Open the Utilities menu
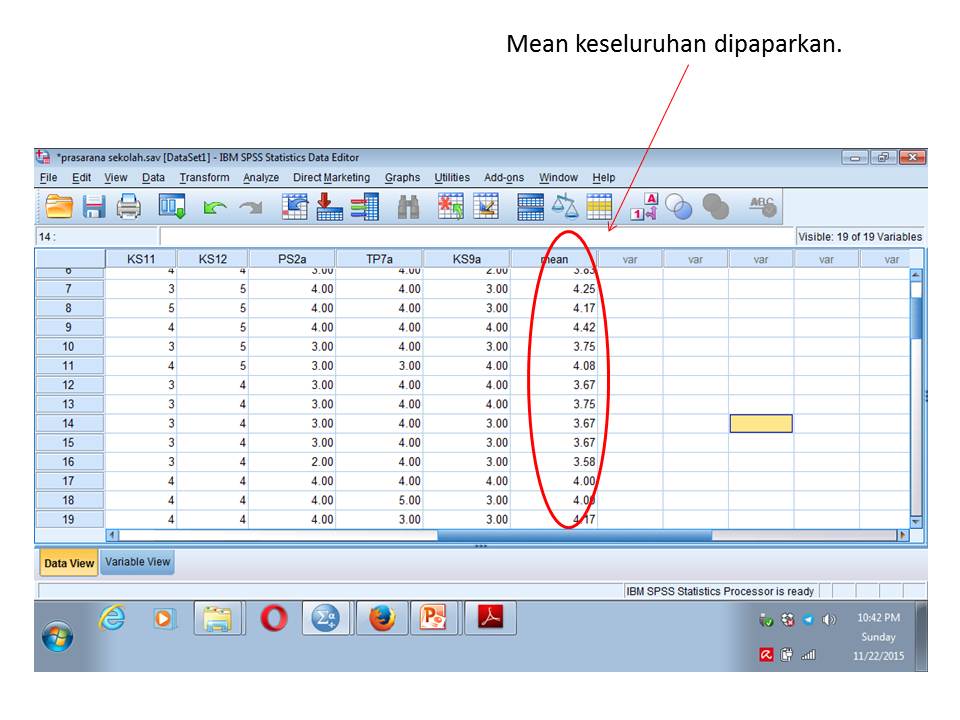 click(x=452, y=178)
